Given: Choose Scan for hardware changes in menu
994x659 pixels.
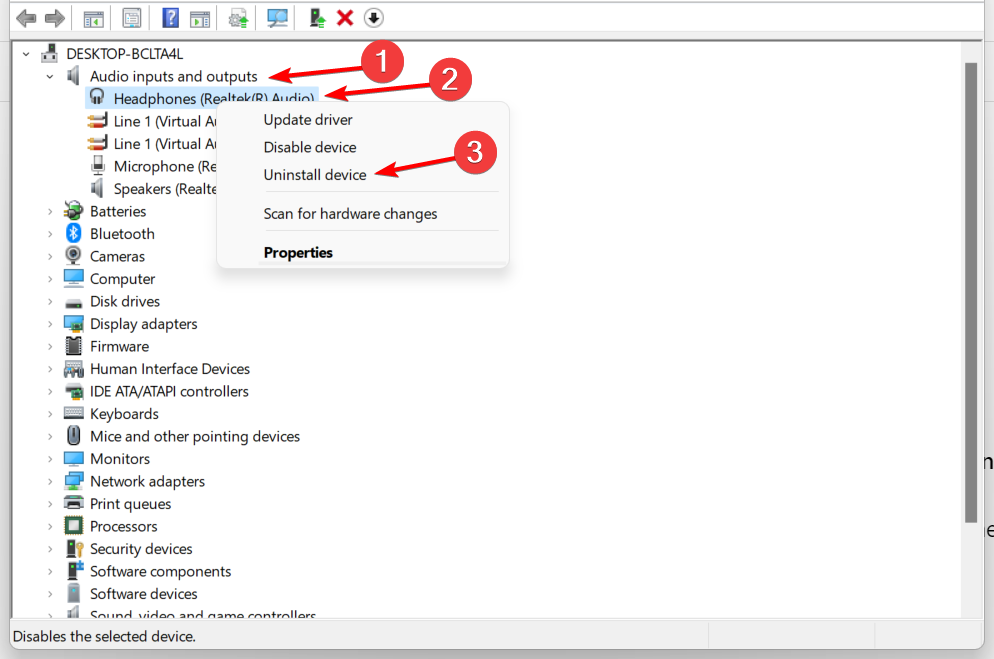Looking at the screenshot, I should coord(351,214).
